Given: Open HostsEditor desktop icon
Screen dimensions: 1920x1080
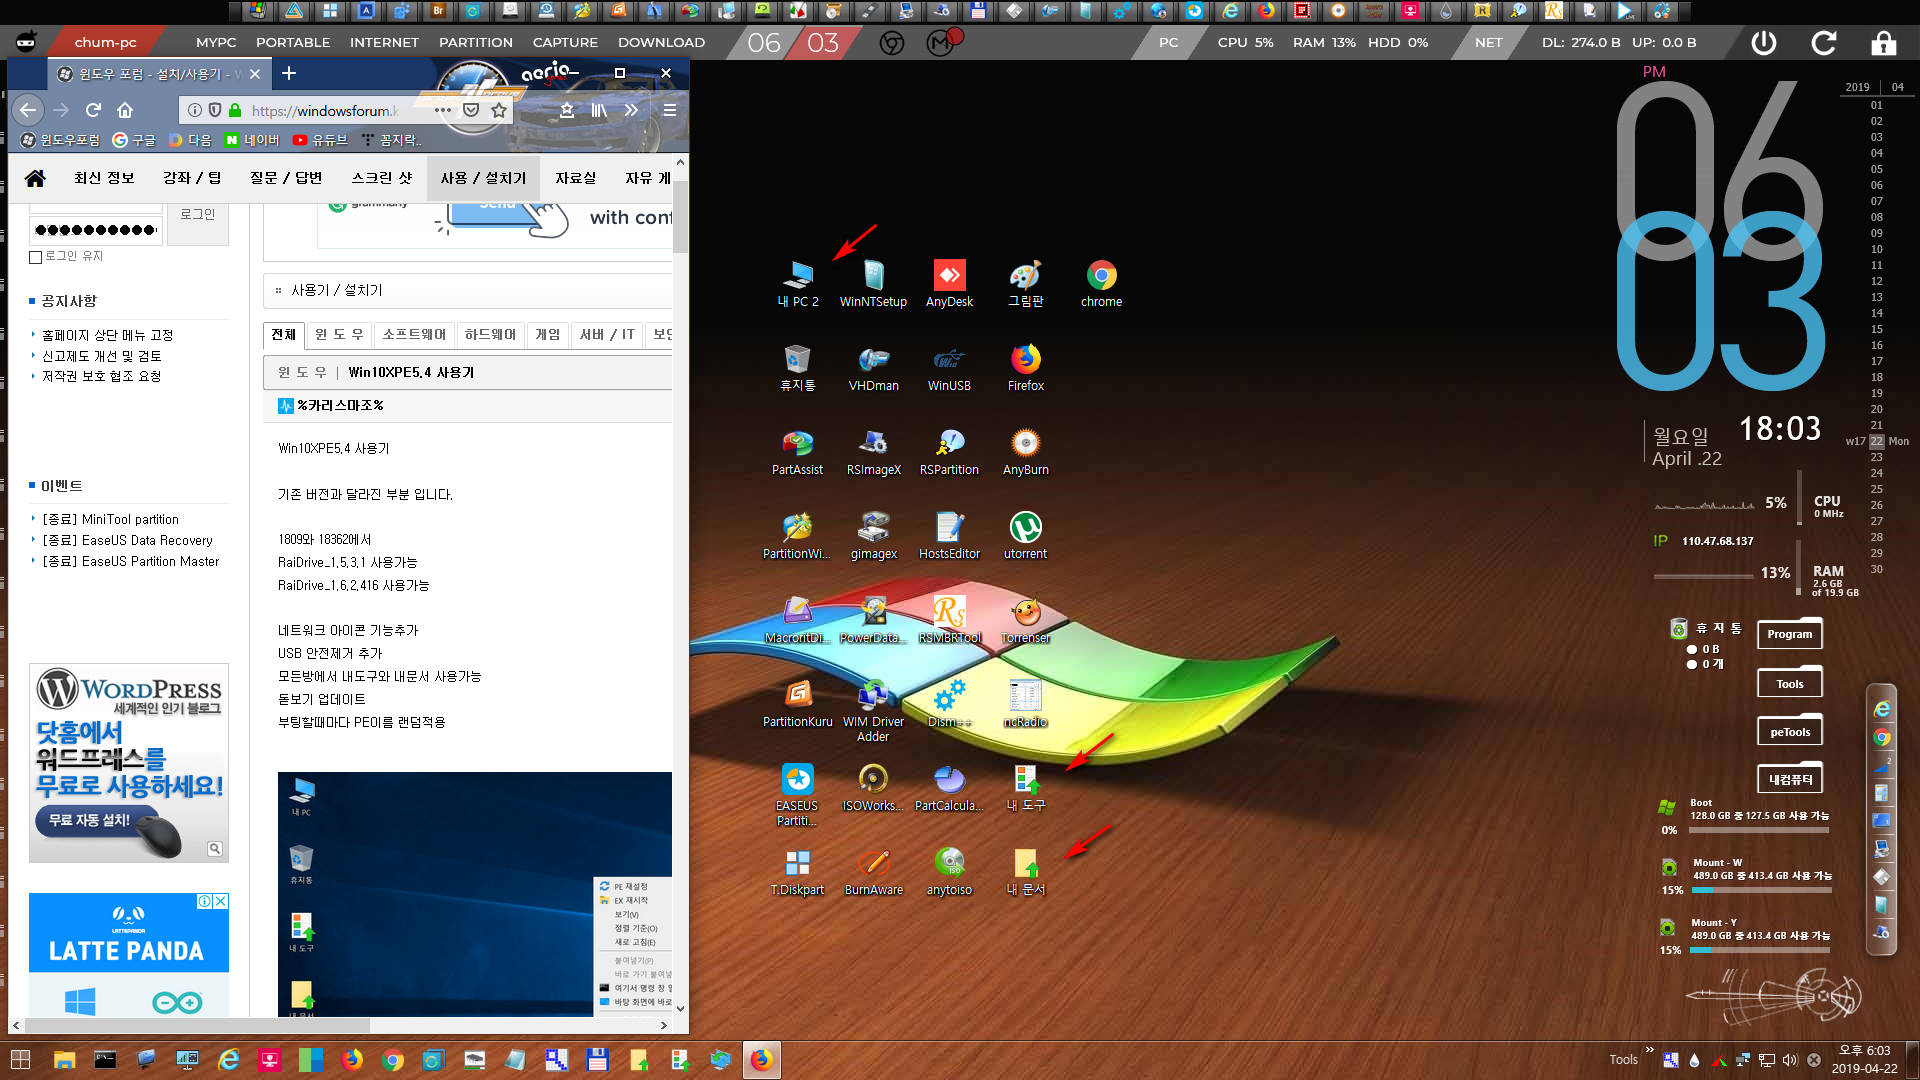Looking at the screenshot, I should tap(949, 535).
